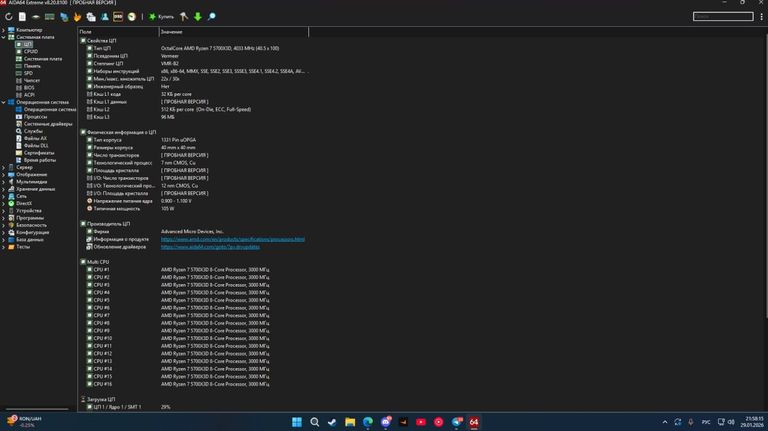Expand the Сеть tree node

click(x=4, y=196)
